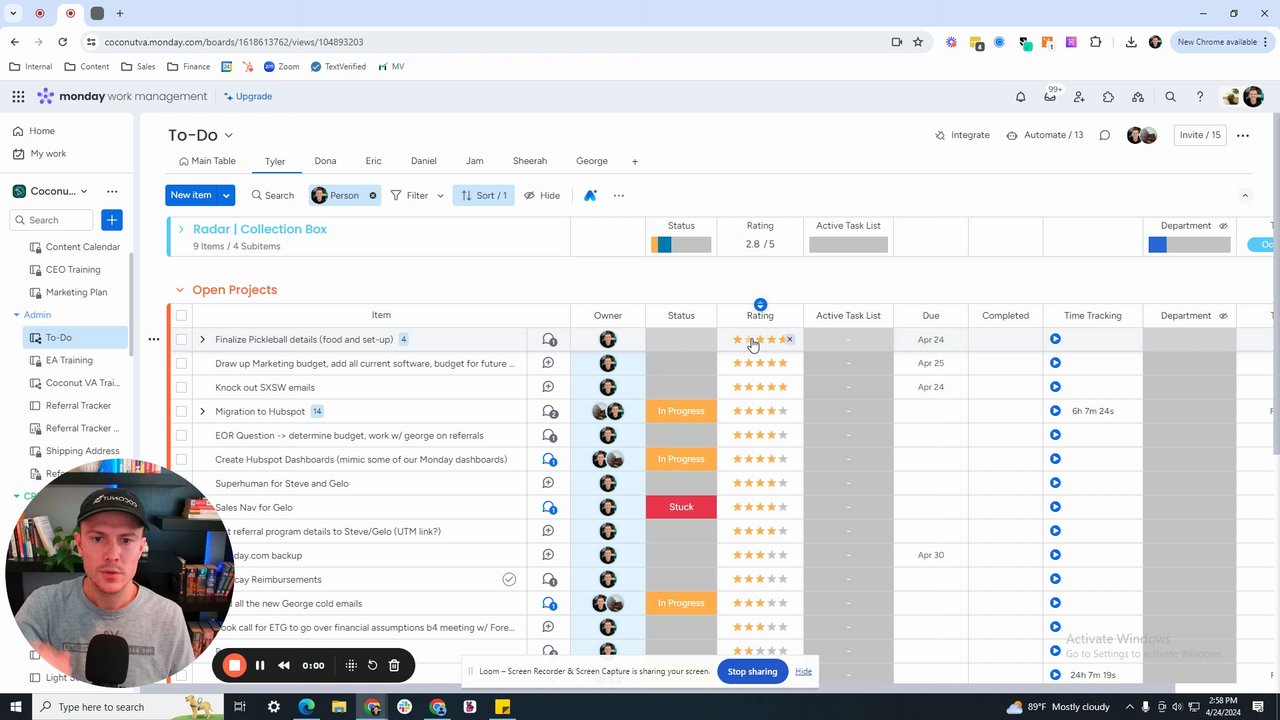The image size is (1280, 720).
Task: Start time tracking for Knock out SXSW emails
Action: [1055, 387]
